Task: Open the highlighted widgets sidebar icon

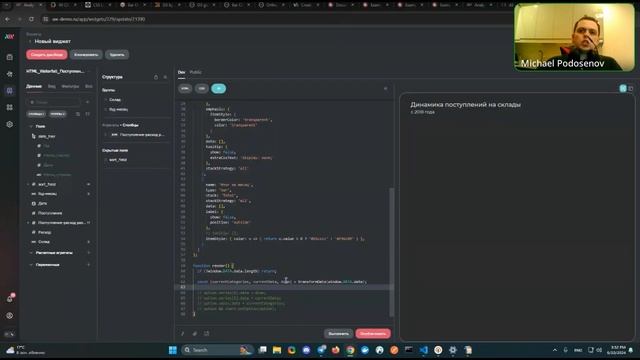Action: coord(9,91)
